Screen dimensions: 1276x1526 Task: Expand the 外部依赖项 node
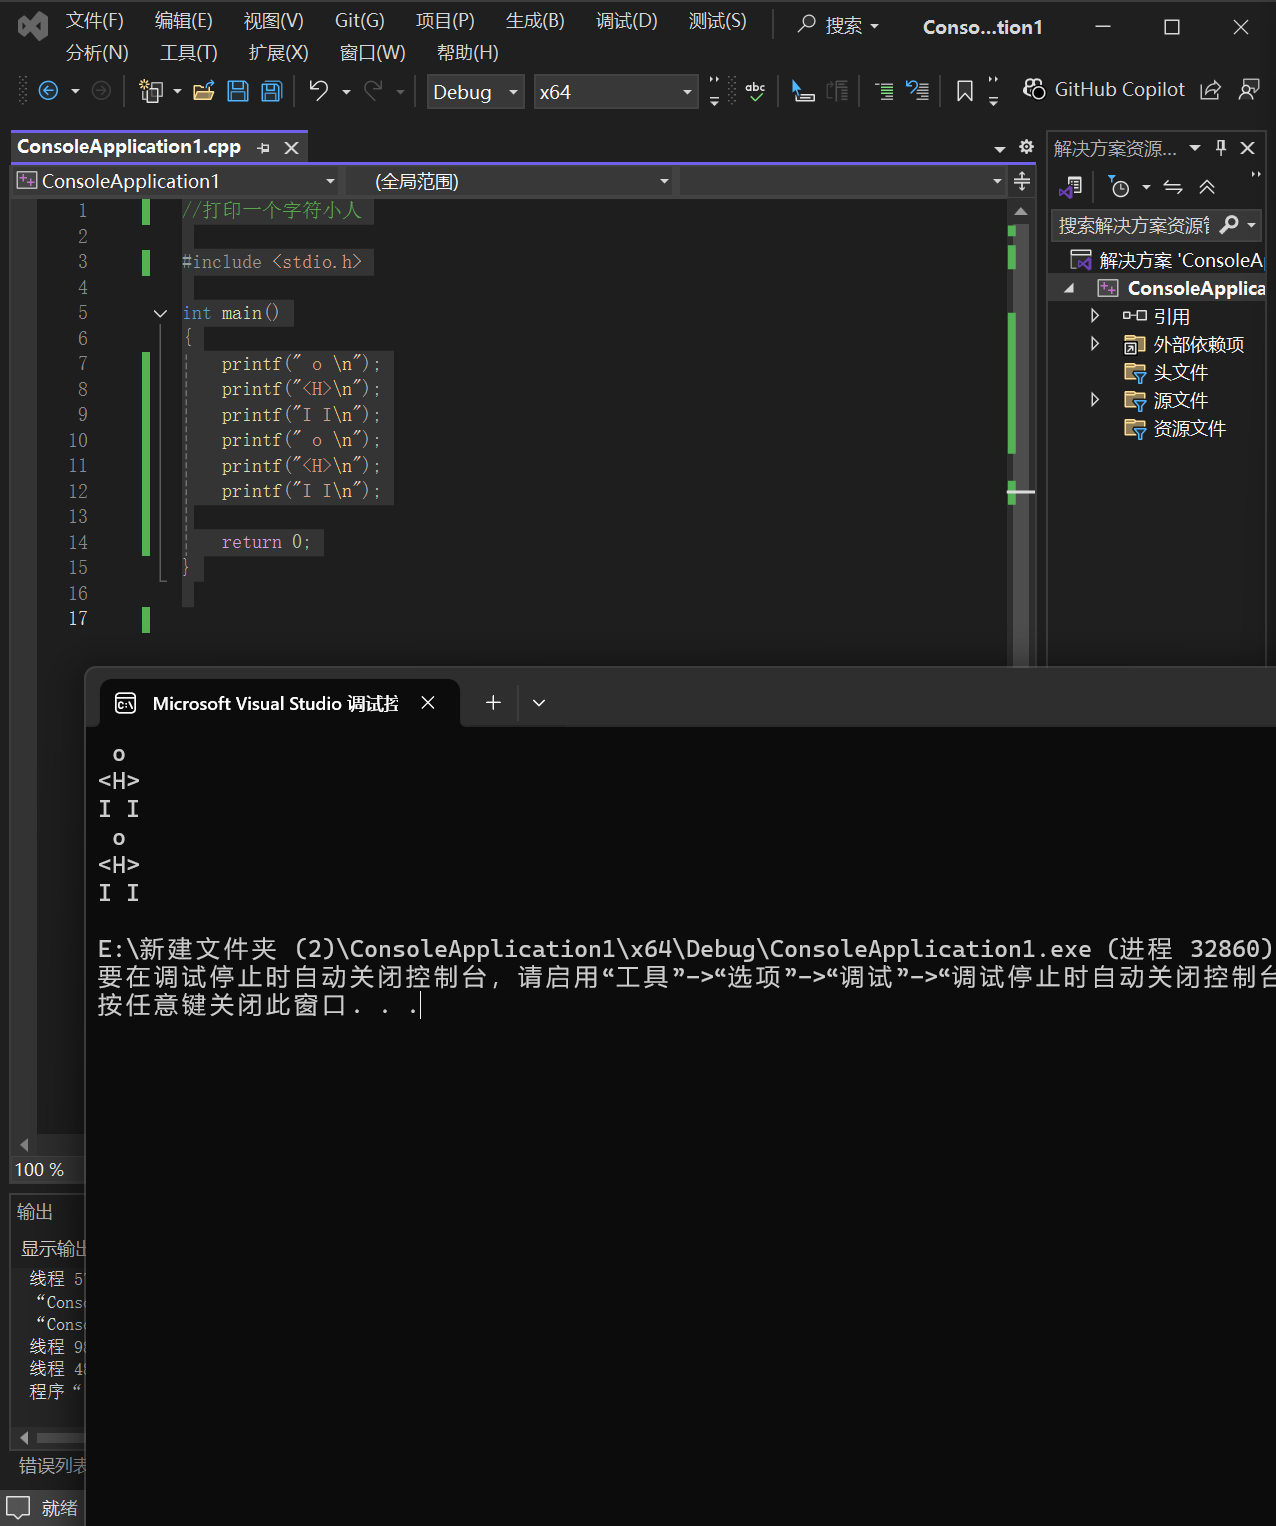click(1095, 344)
